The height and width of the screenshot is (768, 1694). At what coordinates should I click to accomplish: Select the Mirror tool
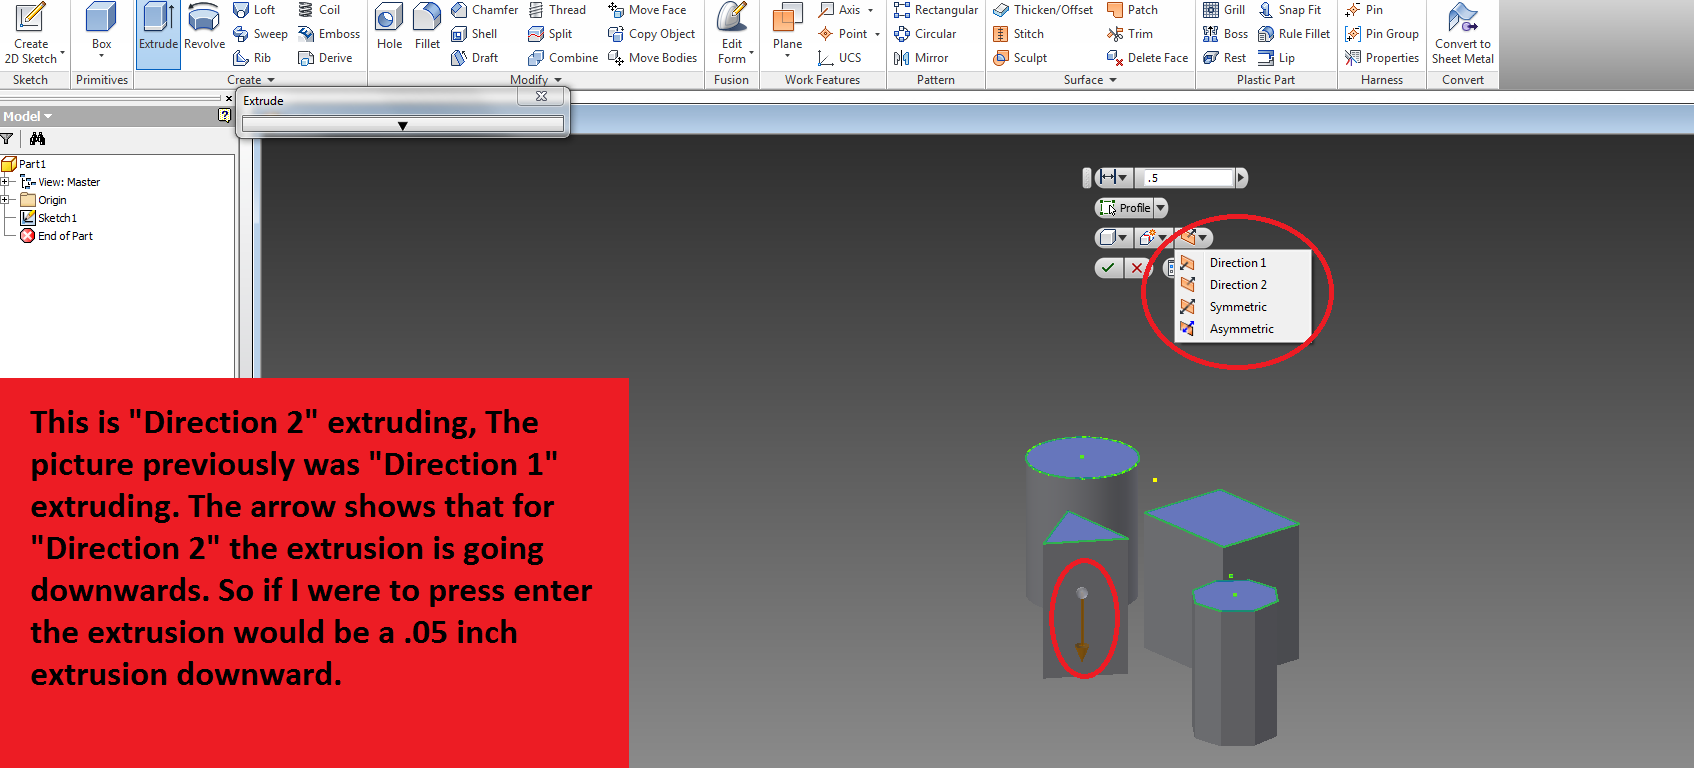pos(921,58)
